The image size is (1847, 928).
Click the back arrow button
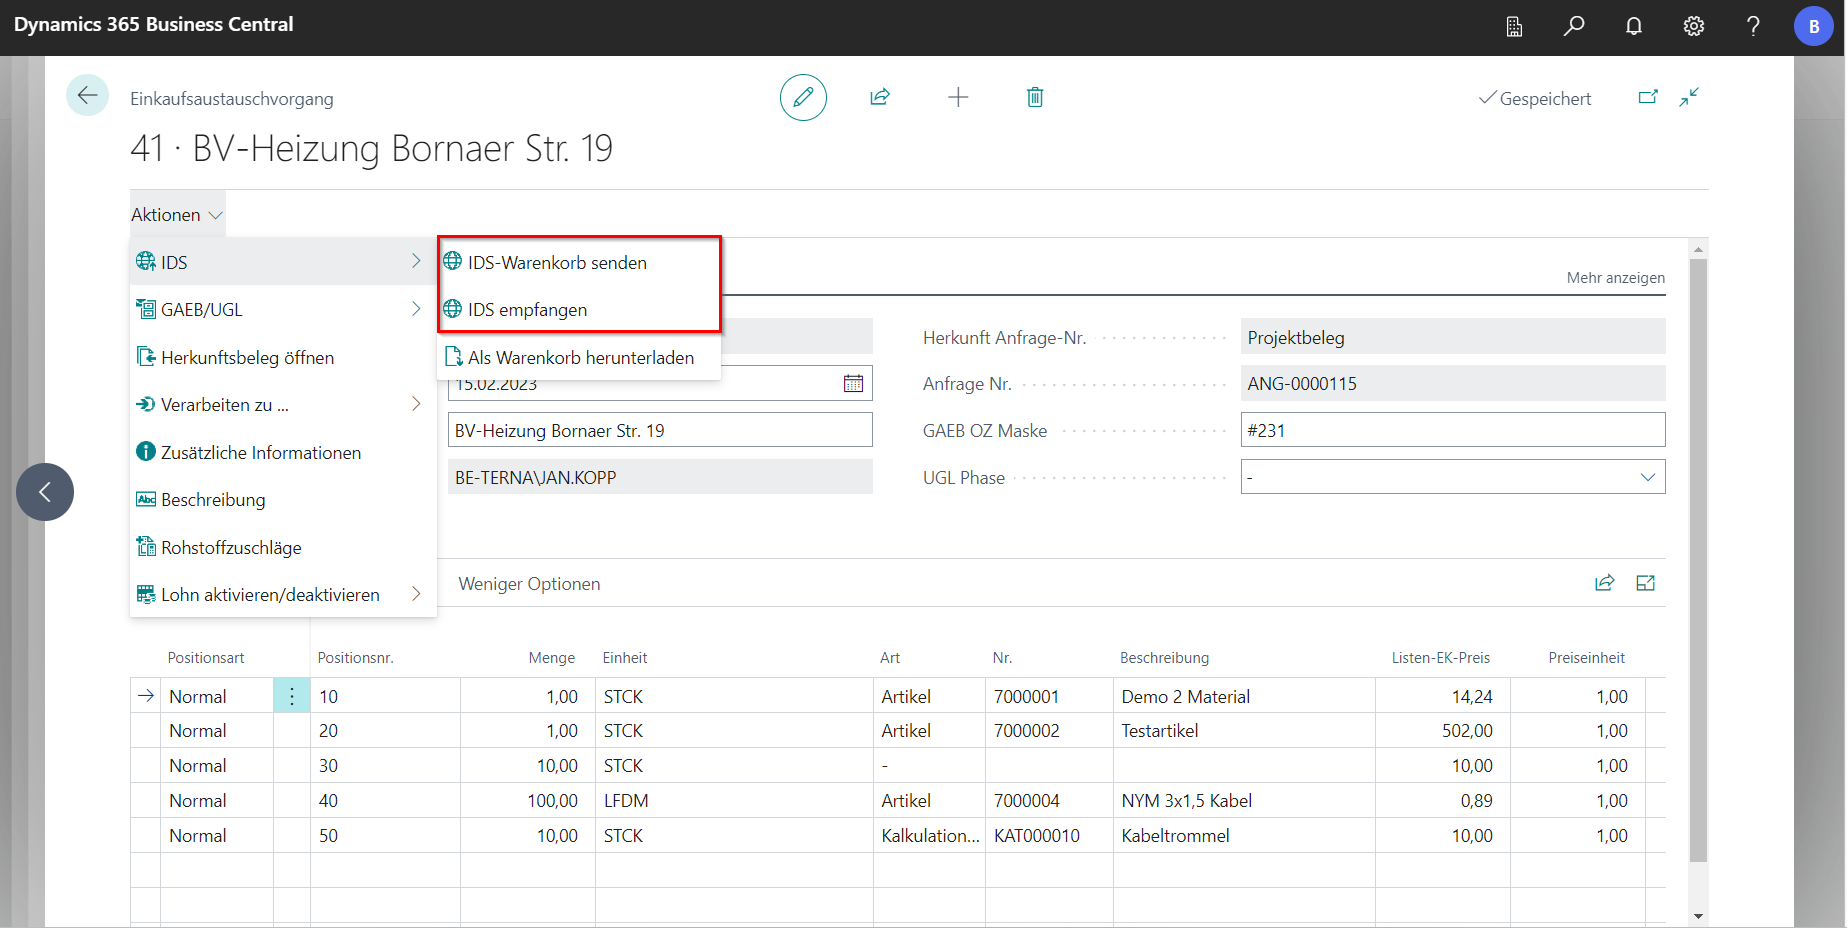pyautogui.click(x=87, y=96)
